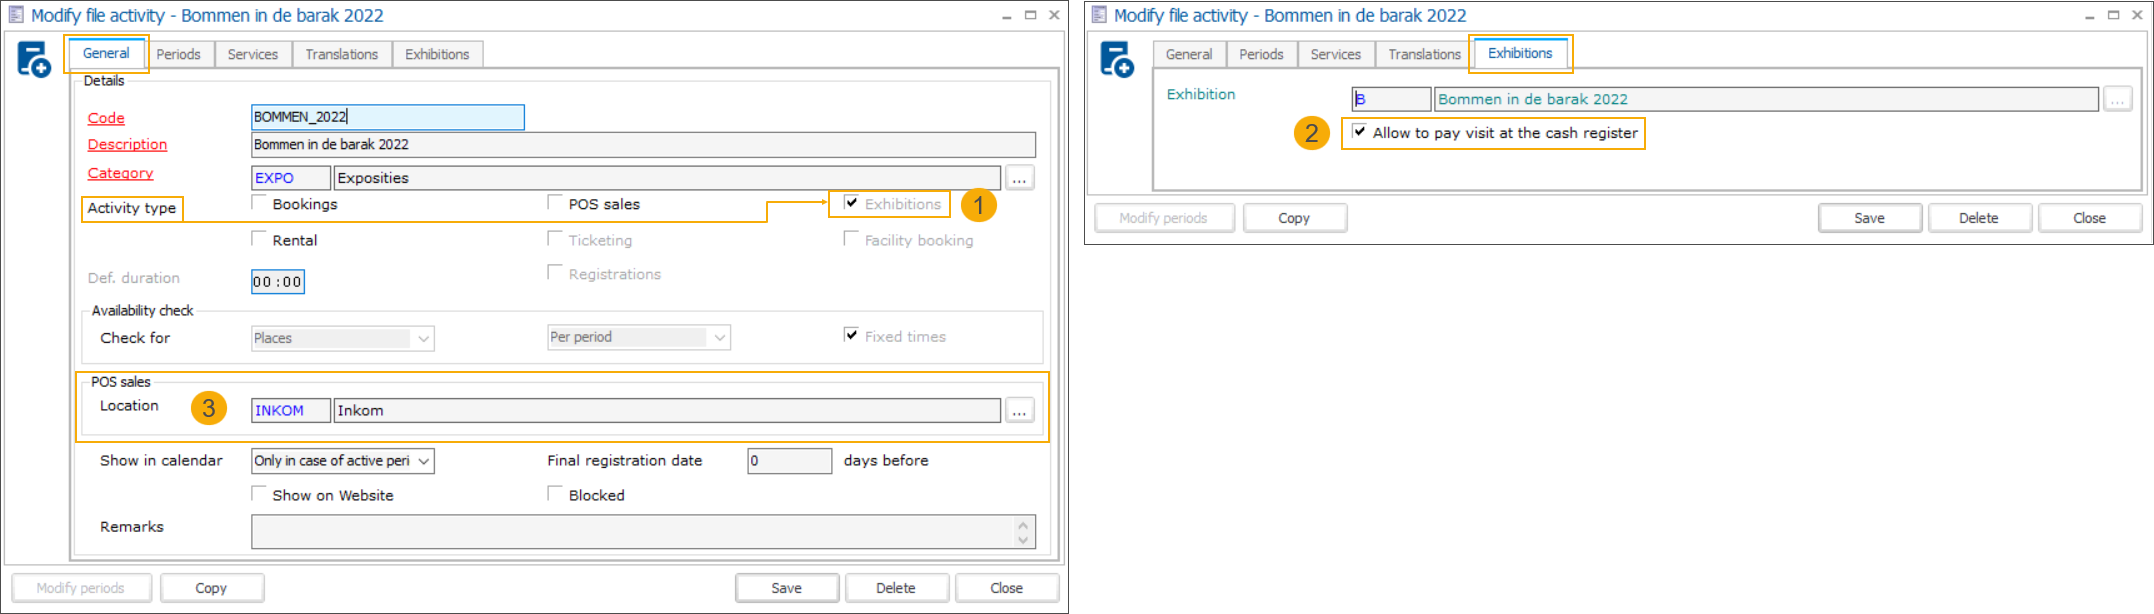Screen dimensions: 2154x614
Task: Click the add-file icon in left window
Action: tap(33, 59)
